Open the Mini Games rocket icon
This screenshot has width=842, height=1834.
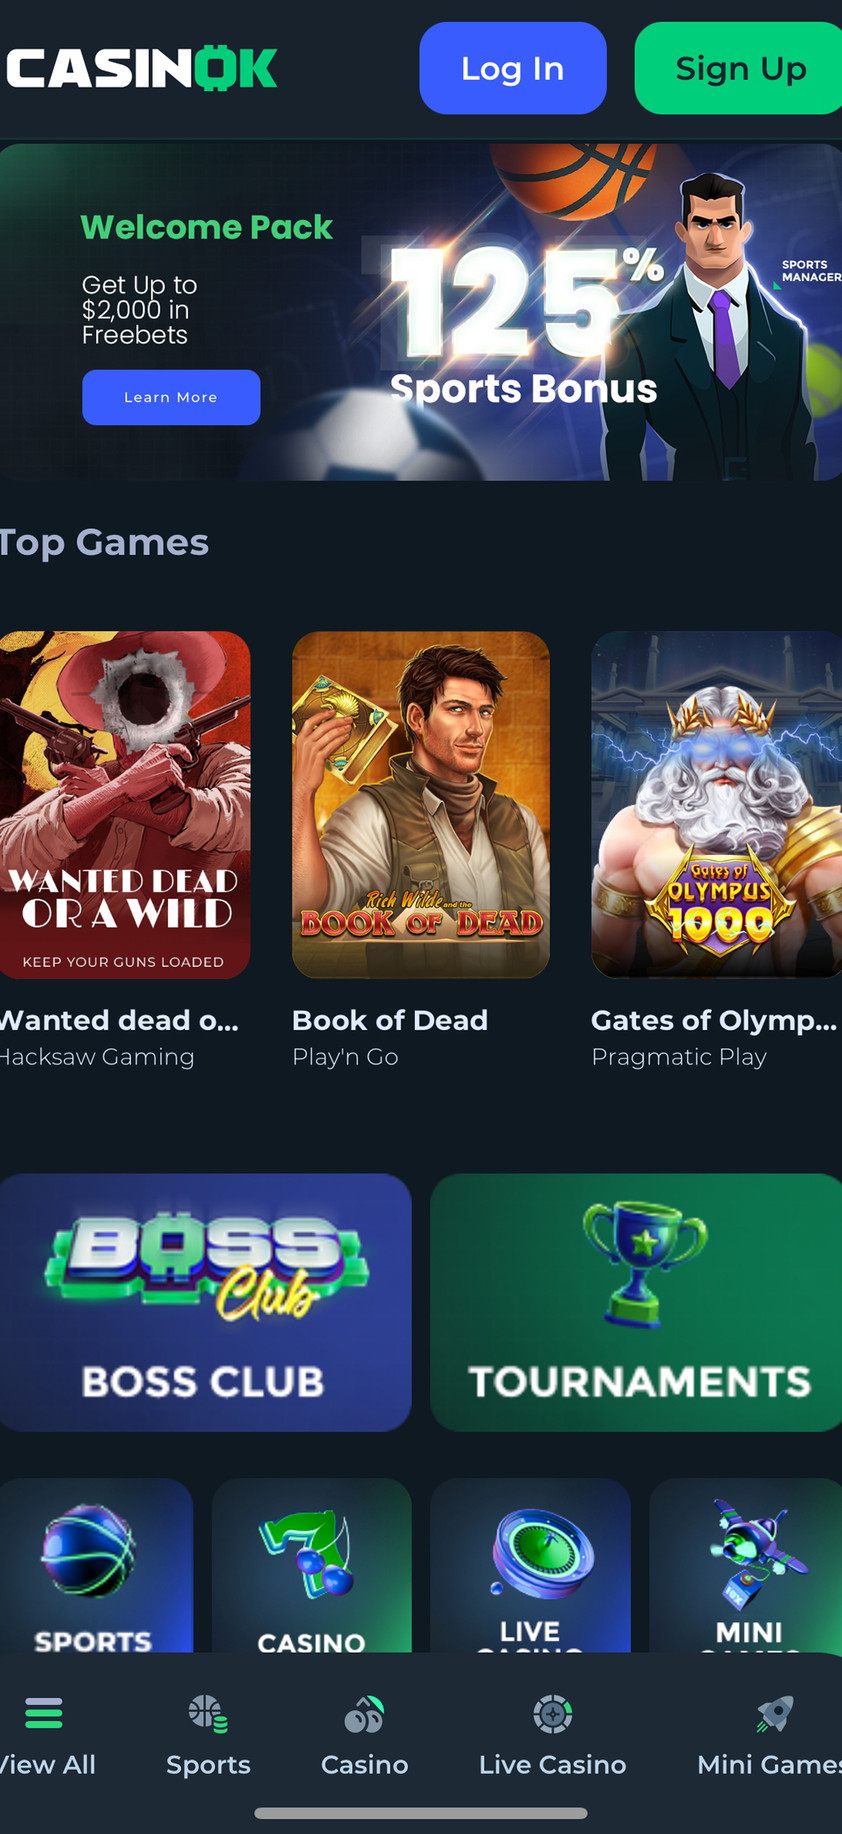[775, 1713]
